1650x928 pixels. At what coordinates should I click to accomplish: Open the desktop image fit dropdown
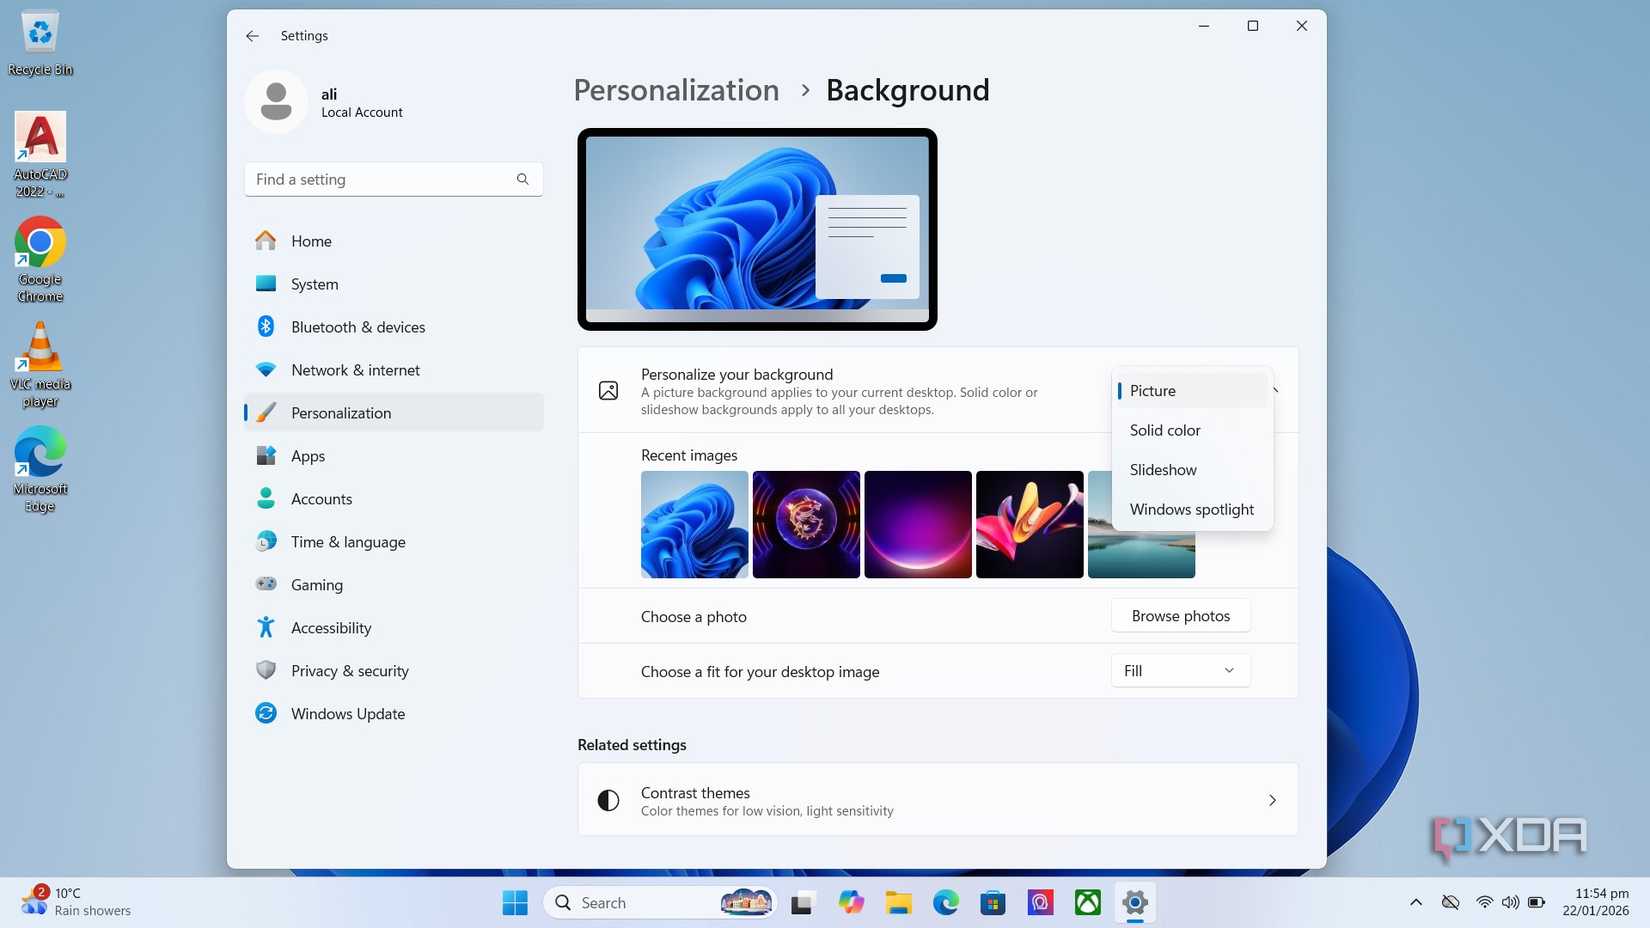(1179, 670)
